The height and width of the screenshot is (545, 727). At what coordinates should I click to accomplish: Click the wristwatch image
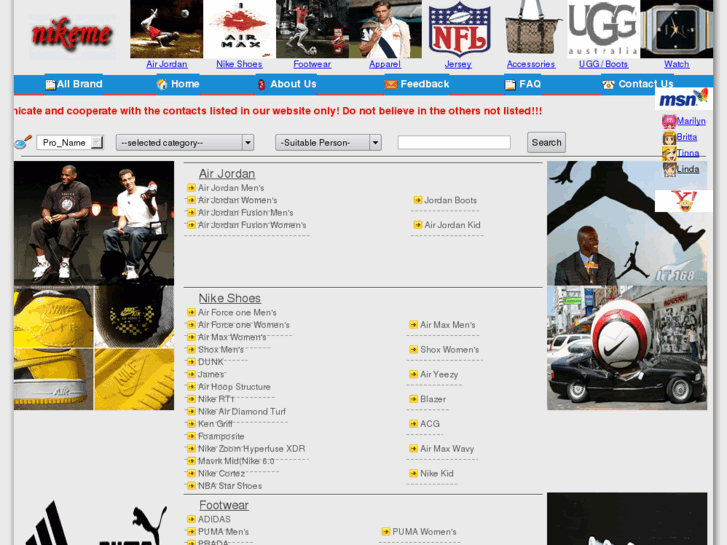point(676,29)
